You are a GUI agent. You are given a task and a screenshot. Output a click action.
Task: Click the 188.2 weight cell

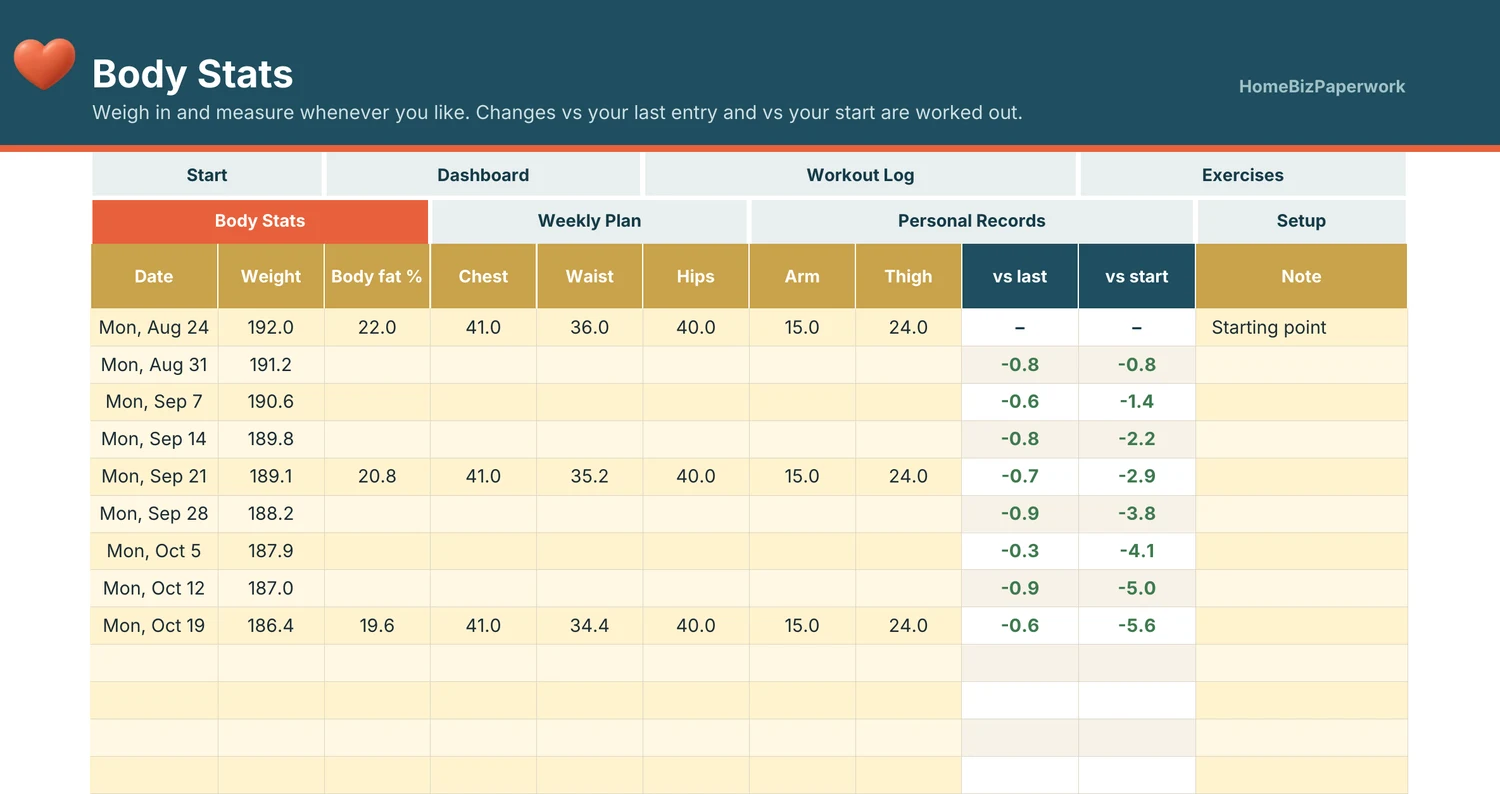tap(271, 514)
